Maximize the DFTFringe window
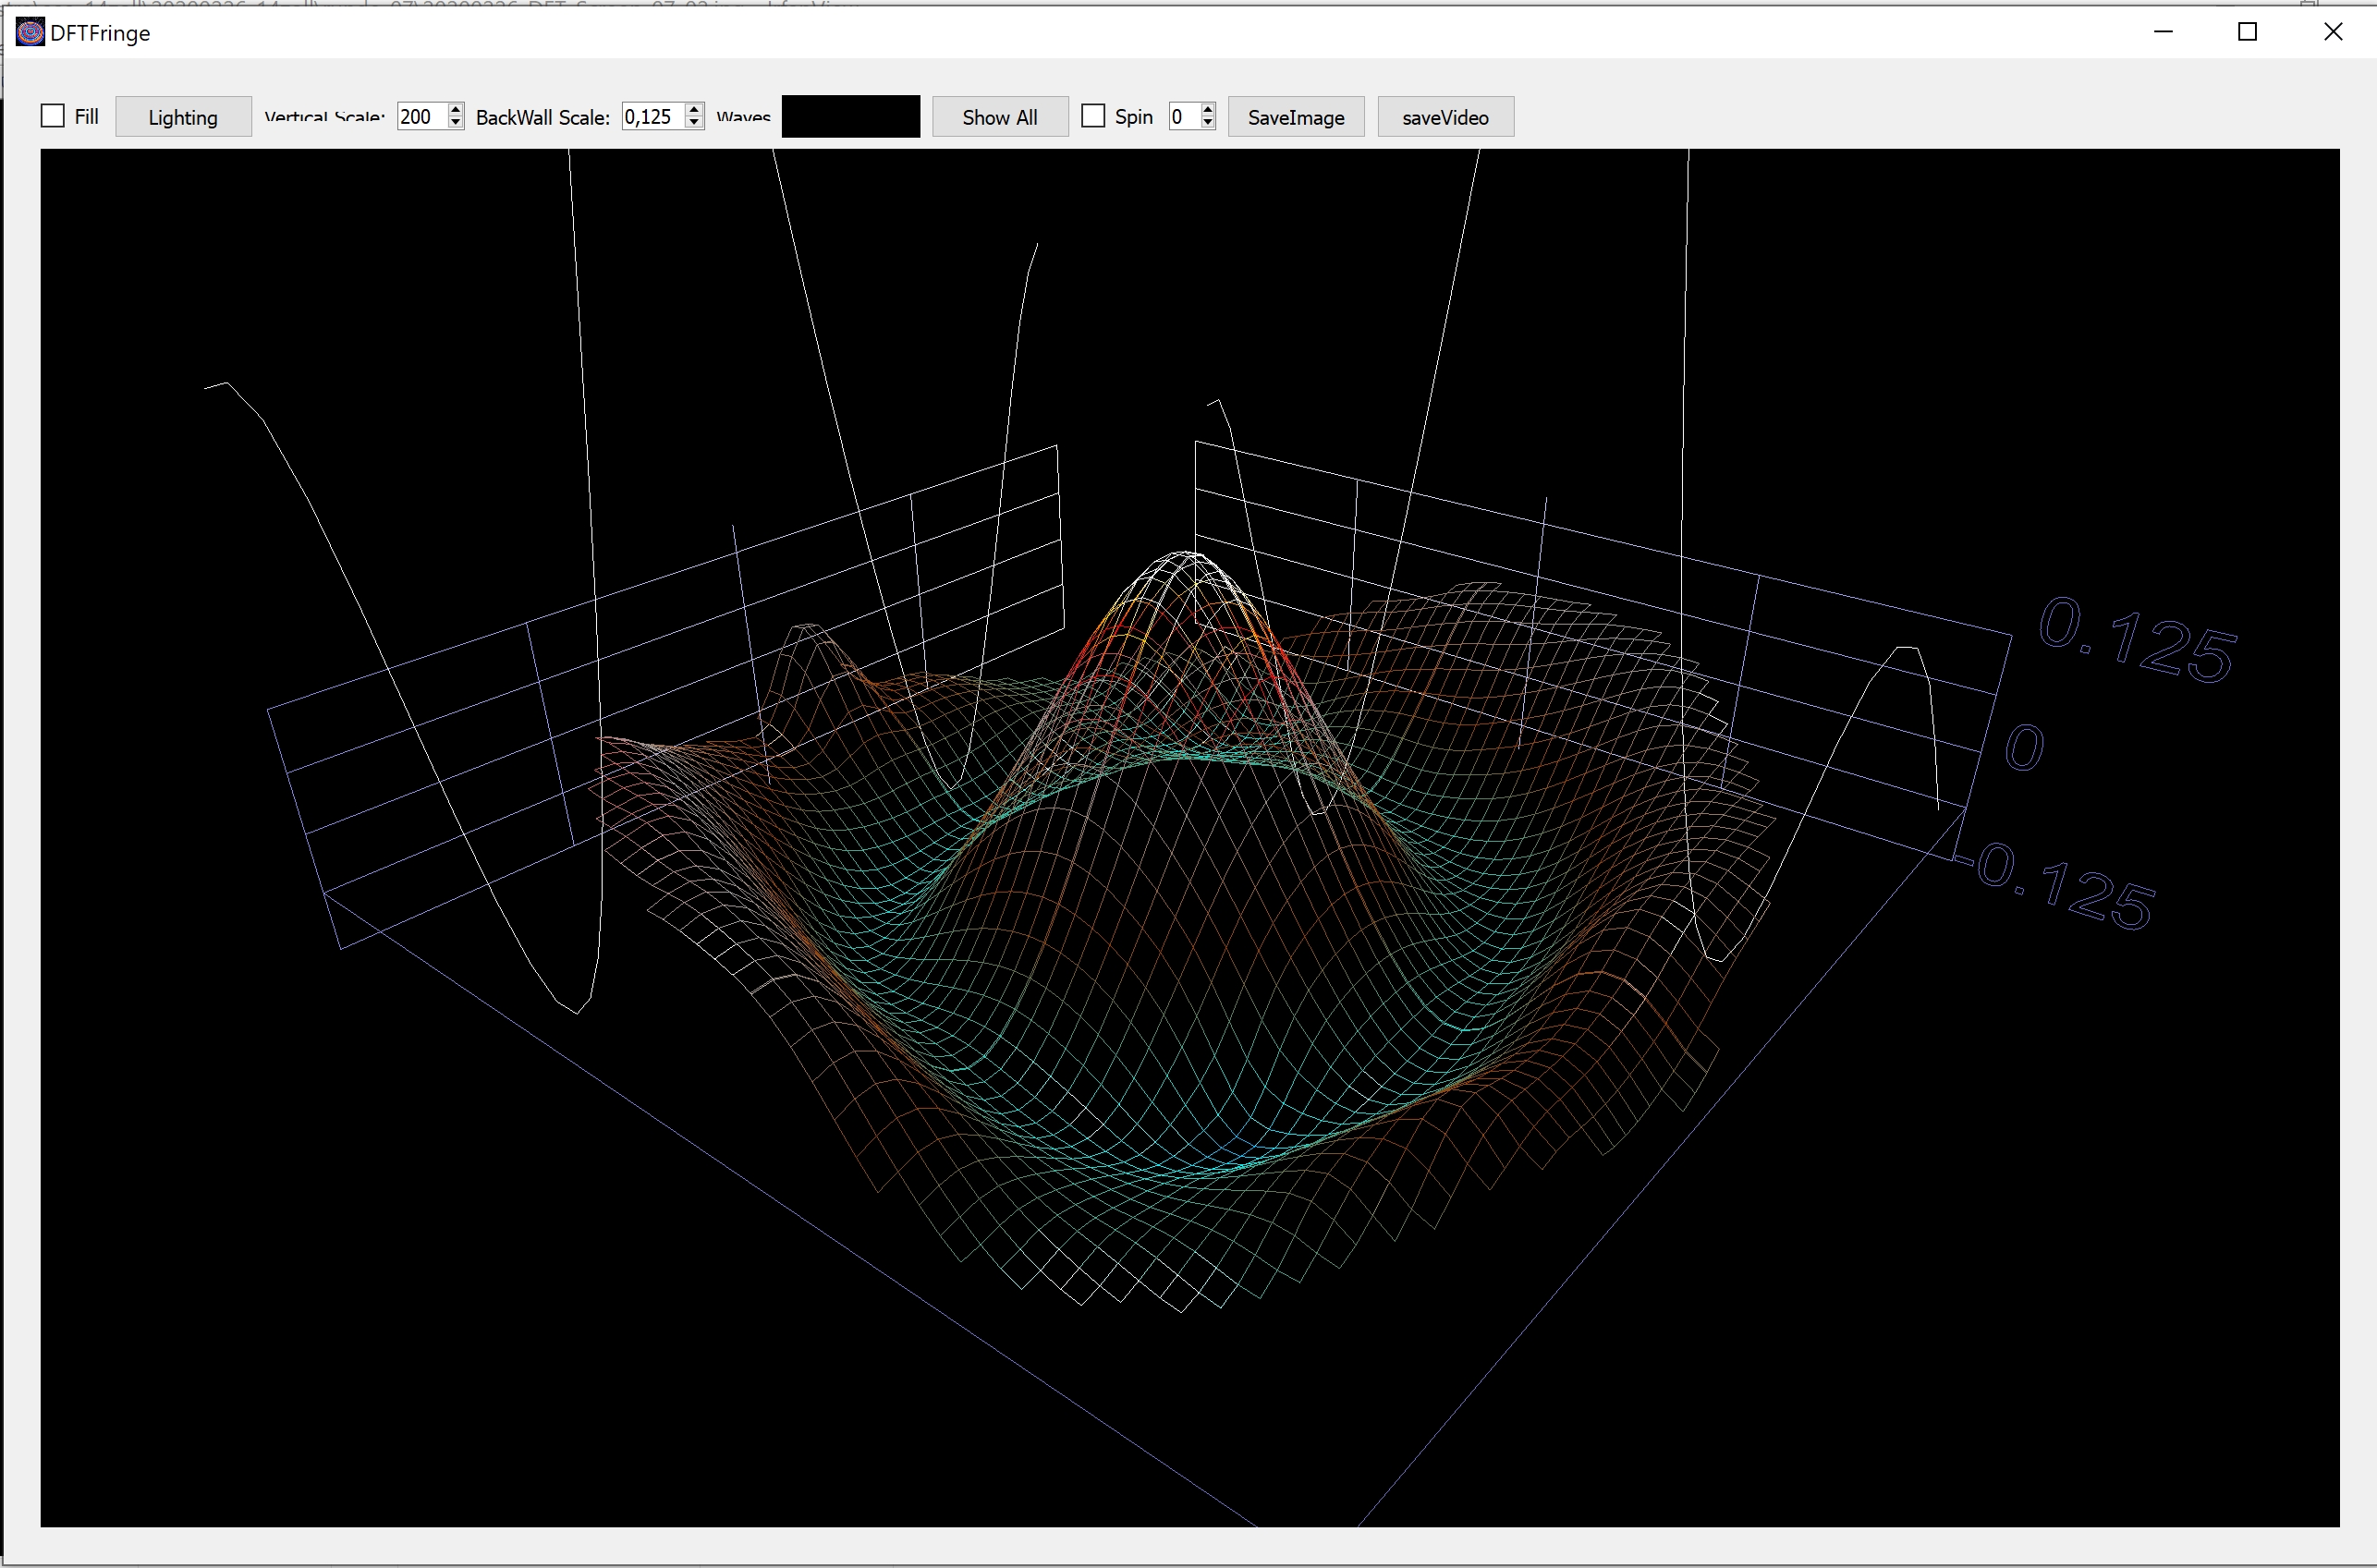 point(2247,32)
